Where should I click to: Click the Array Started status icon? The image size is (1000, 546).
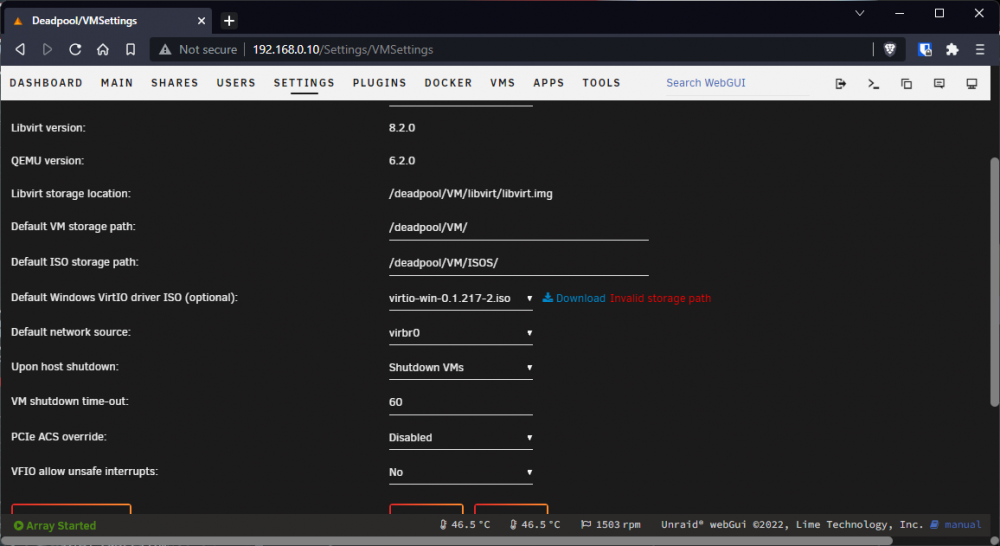click(18, 526)
